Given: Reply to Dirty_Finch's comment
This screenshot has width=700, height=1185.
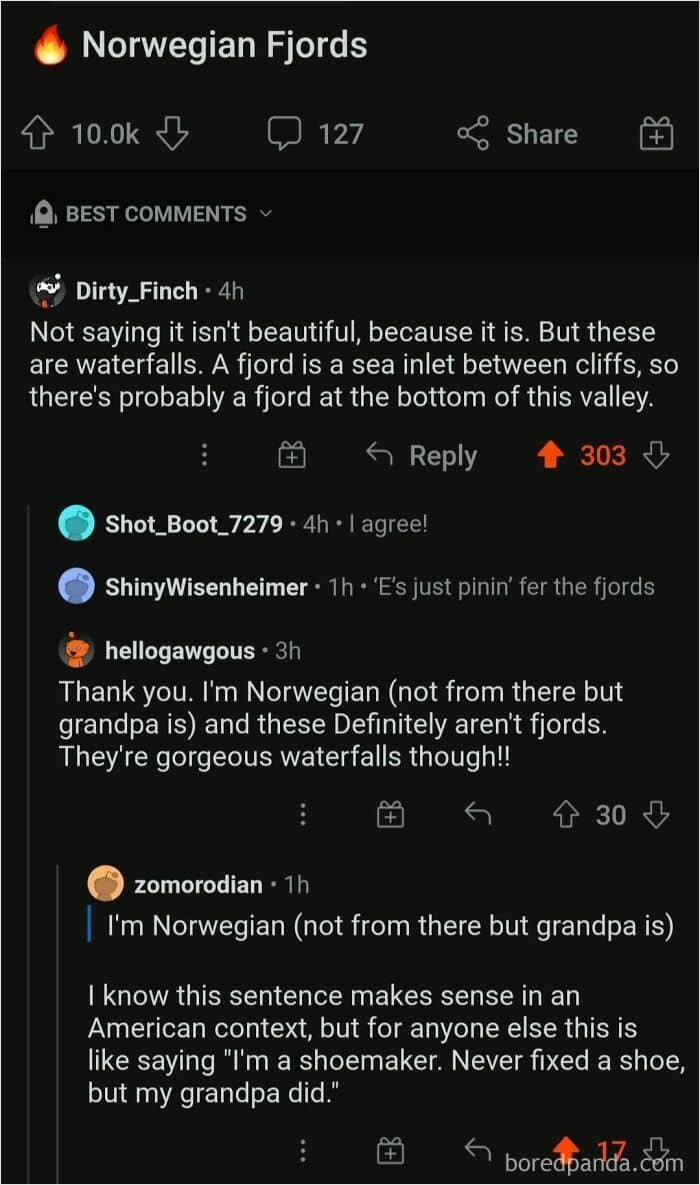Looking at the screenshot, I should [x=422, y=456].
